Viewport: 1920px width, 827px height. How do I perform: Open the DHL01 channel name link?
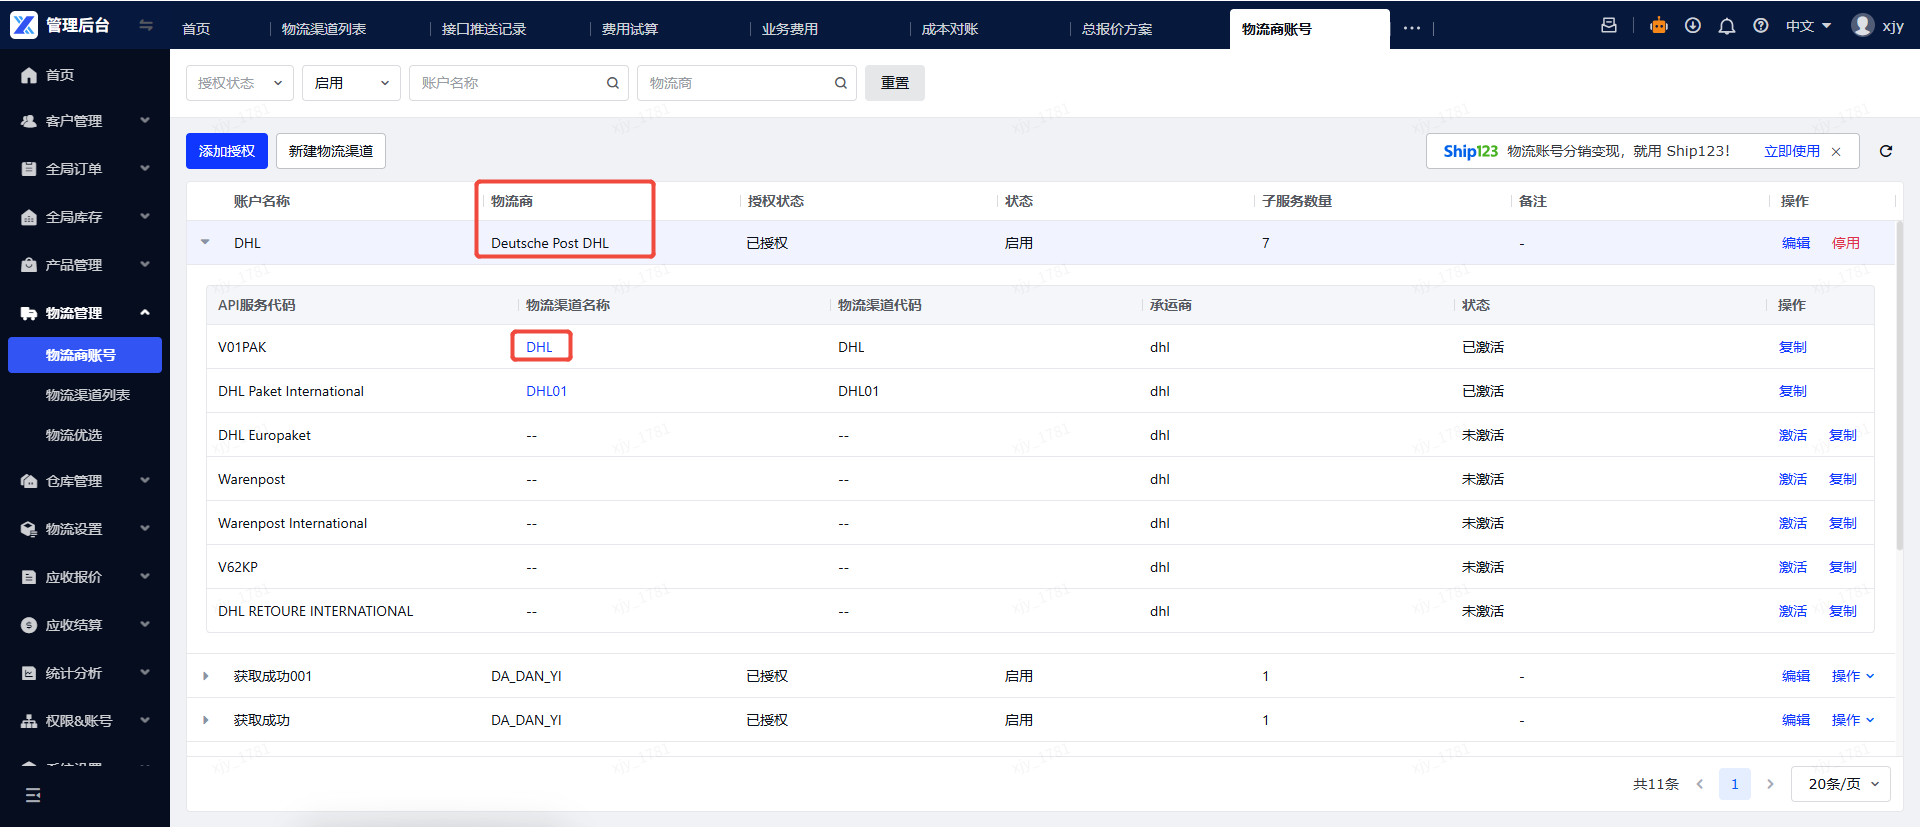pyautogui.click(x=546, y=391)
